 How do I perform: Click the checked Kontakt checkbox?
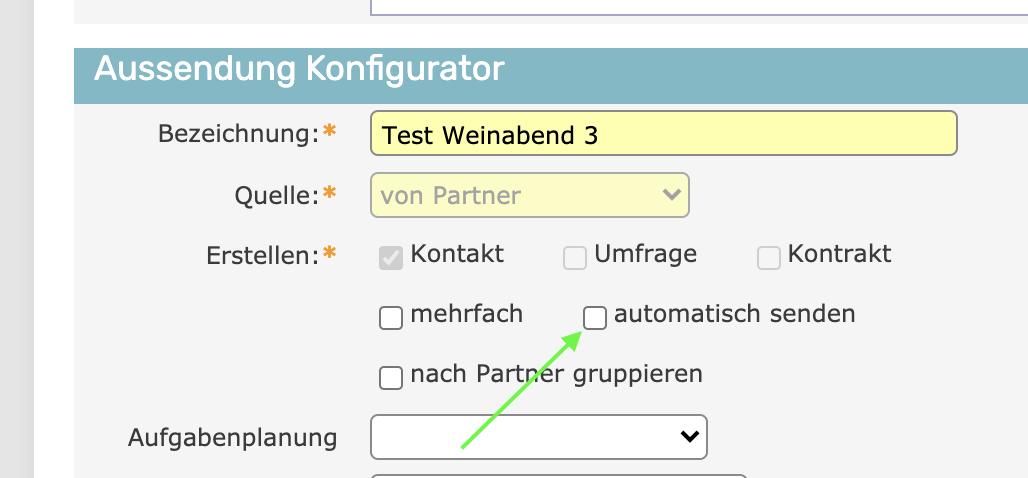[391, 258]
